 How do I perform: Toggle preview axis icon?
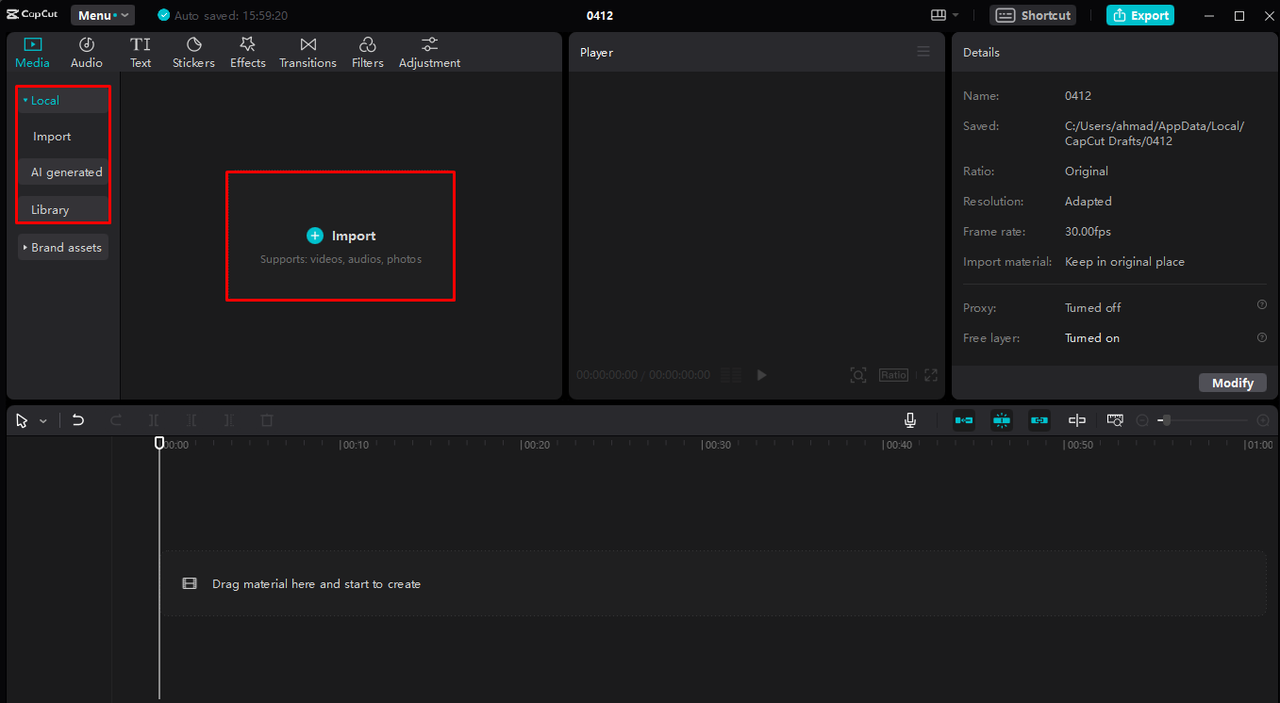point(1077,421)
